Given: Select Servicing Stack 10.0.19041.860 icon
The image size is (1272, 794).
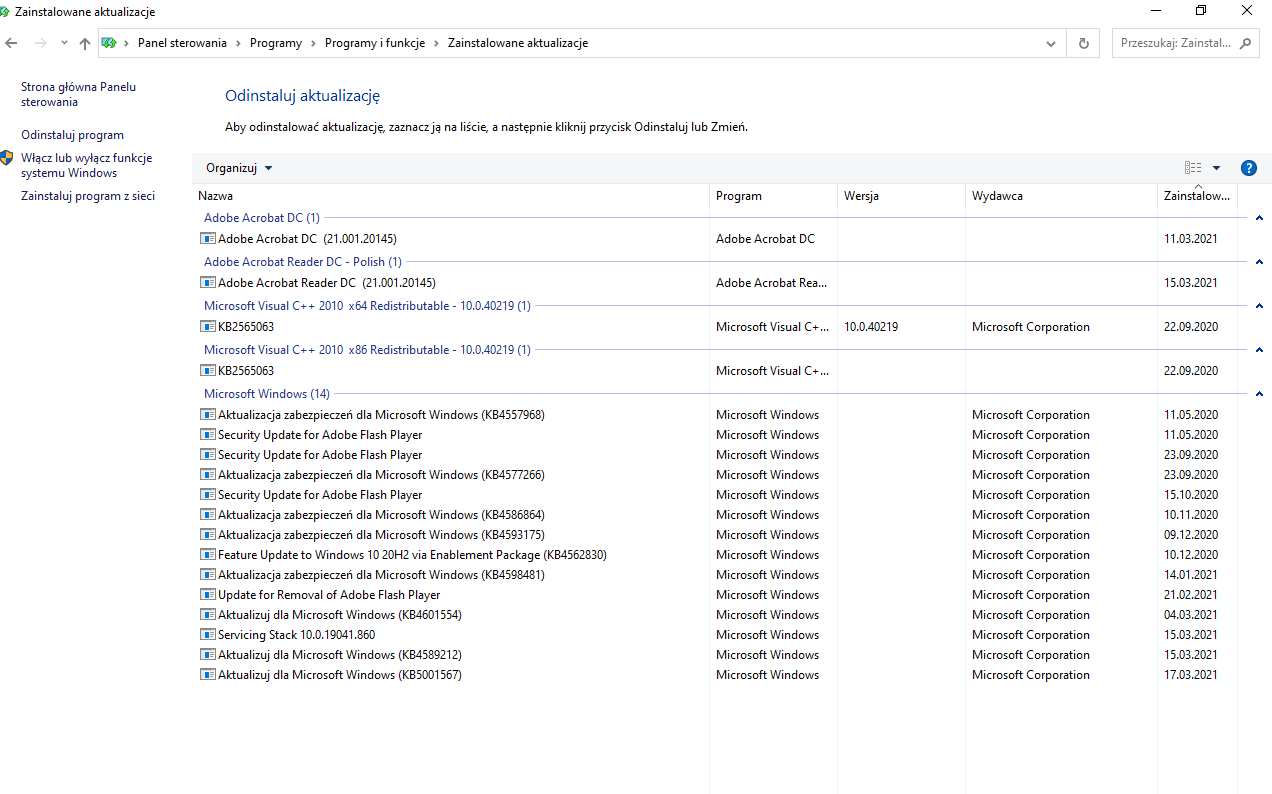Looking at the screenshot, I should tap(208, 635).
